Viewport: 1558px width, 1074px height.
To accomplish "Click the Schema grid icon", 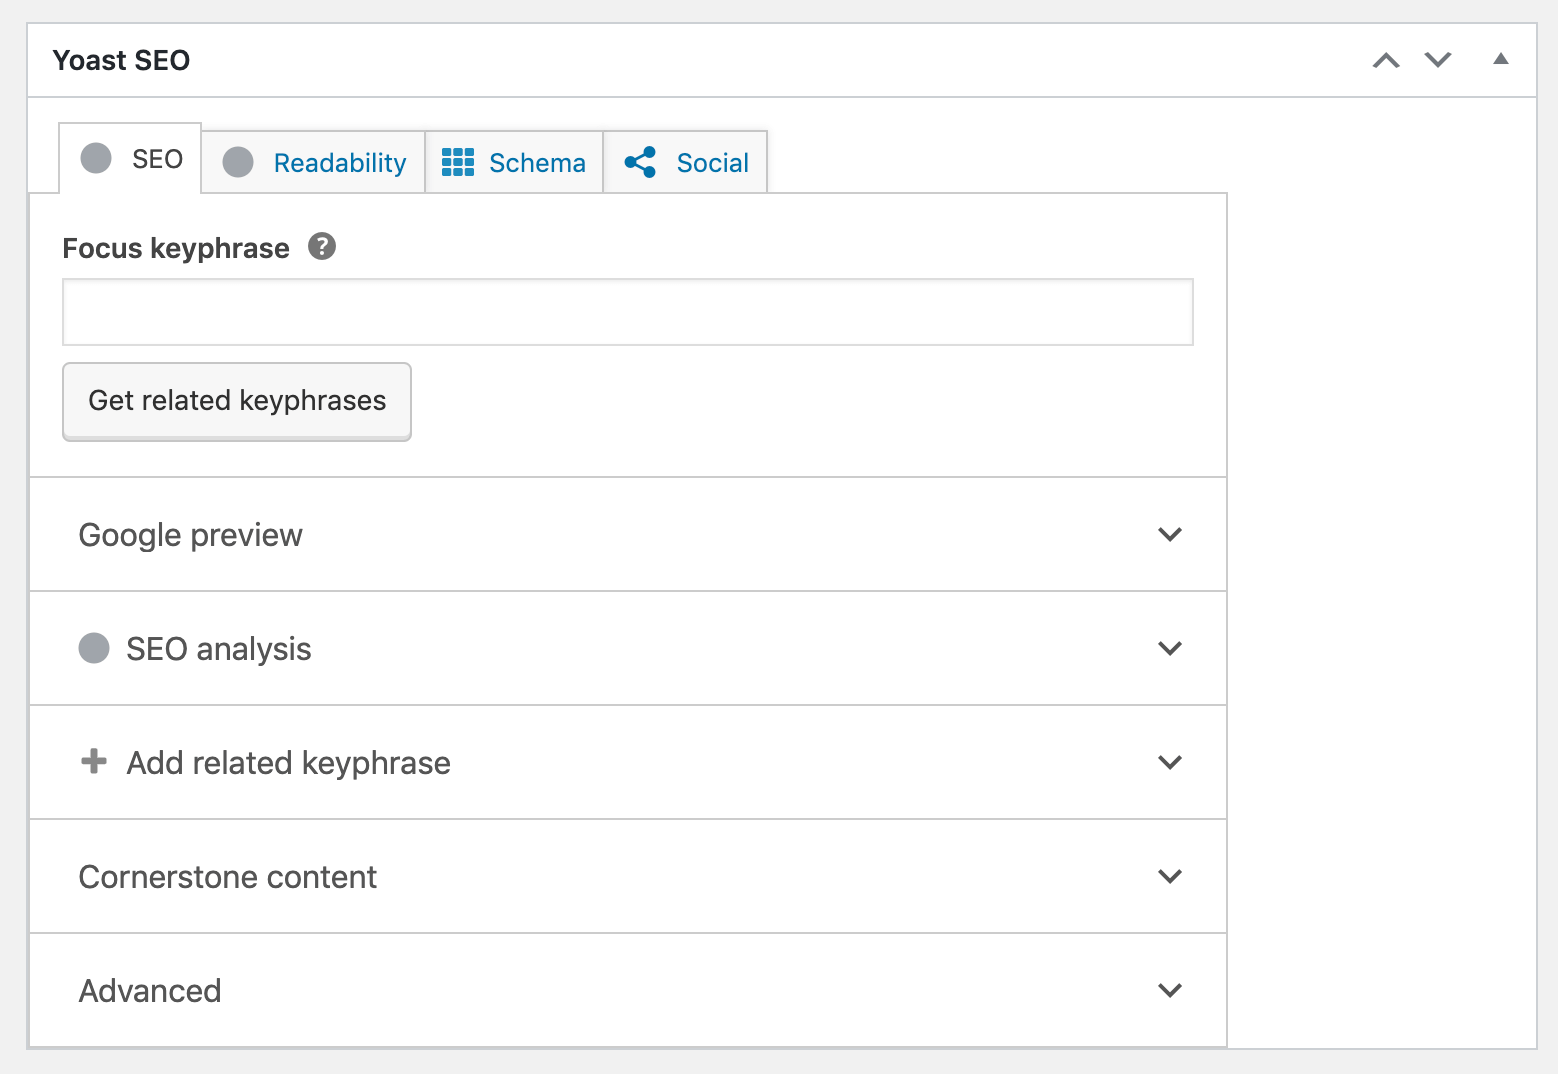I will click(458, 162).
